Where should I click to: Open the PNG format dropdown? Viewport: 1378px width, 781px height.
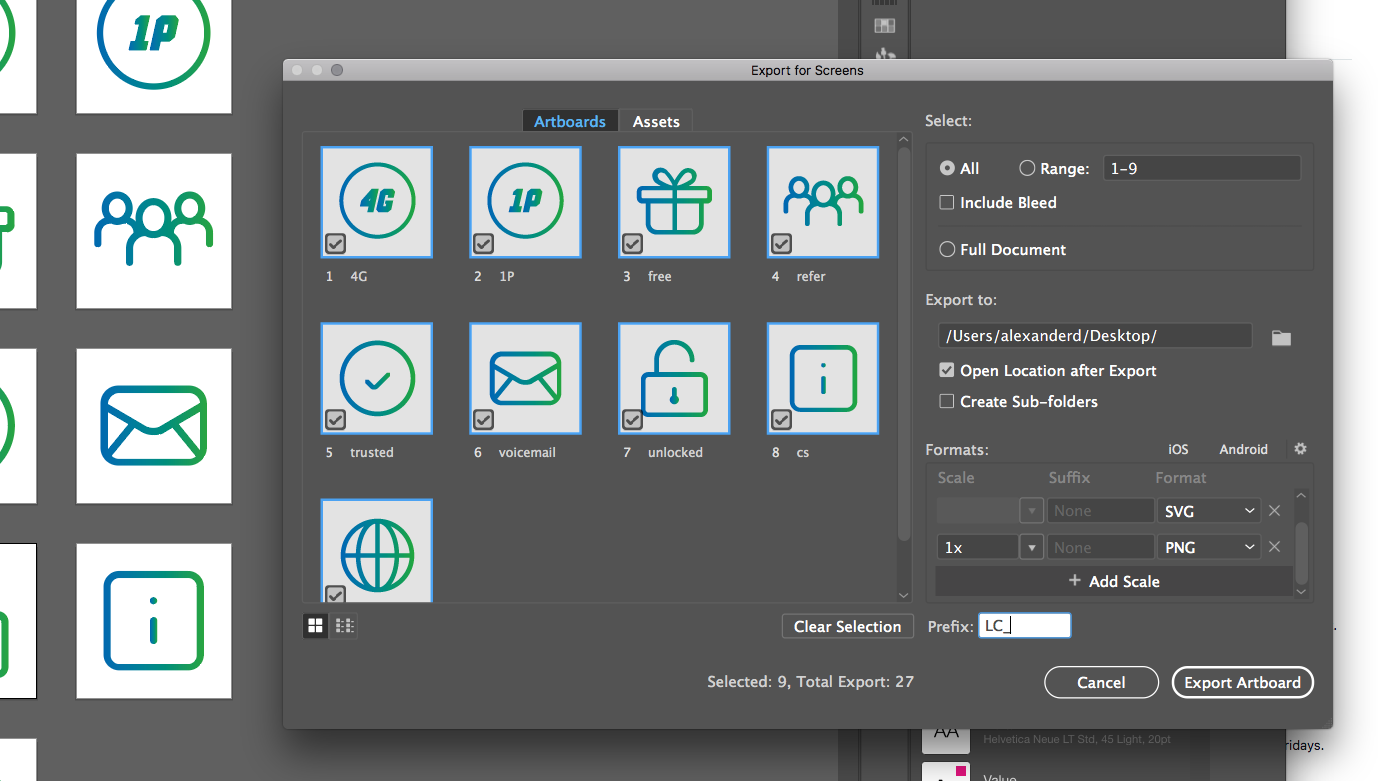[x=1209, y=546]
